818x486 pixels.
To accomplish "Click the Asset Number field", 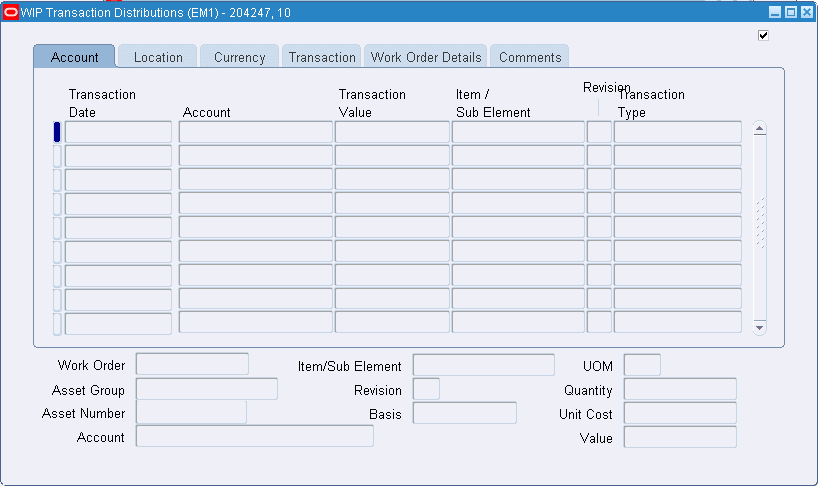I will coord(191,413).
